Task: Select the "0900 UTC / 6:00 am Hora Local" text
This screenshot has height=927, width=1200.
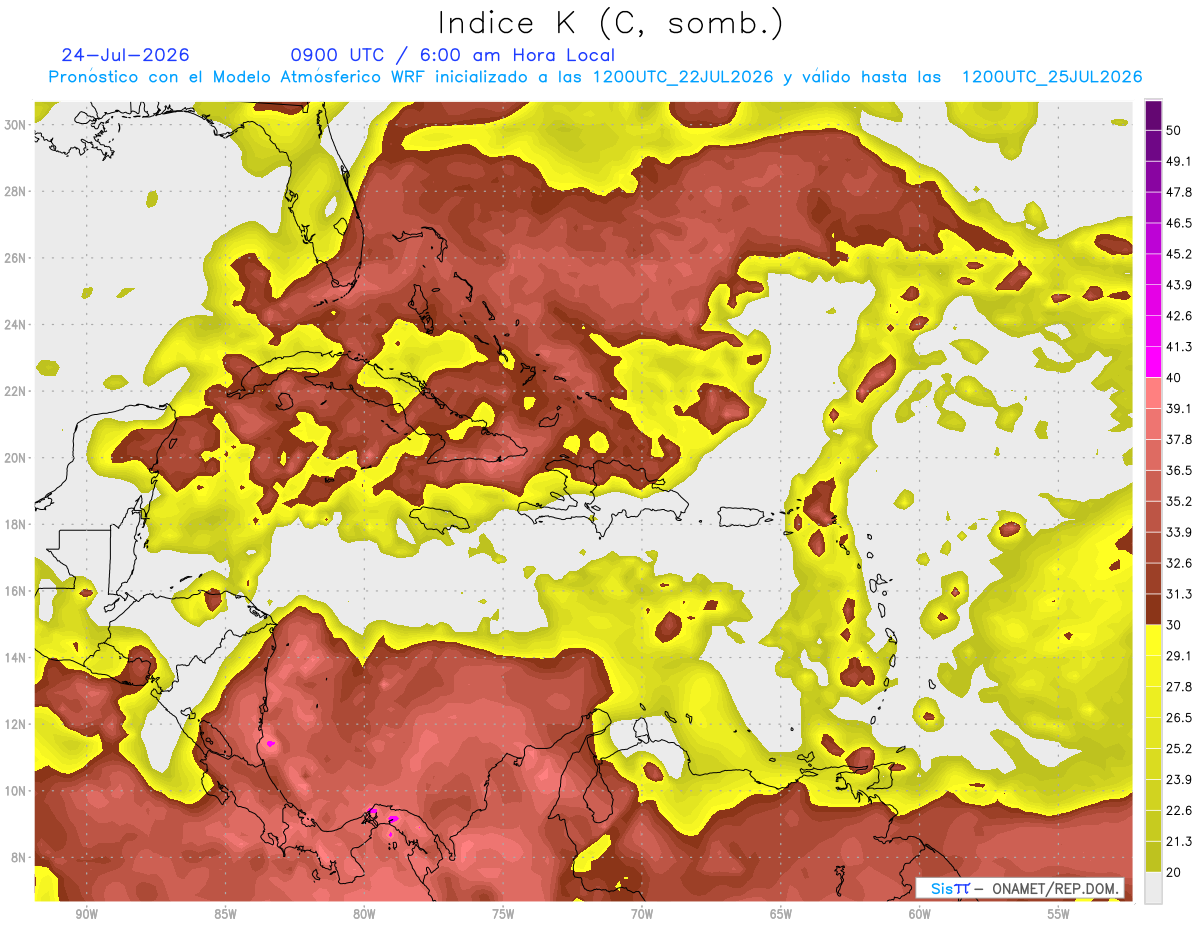Action: [x=452, y=55]
